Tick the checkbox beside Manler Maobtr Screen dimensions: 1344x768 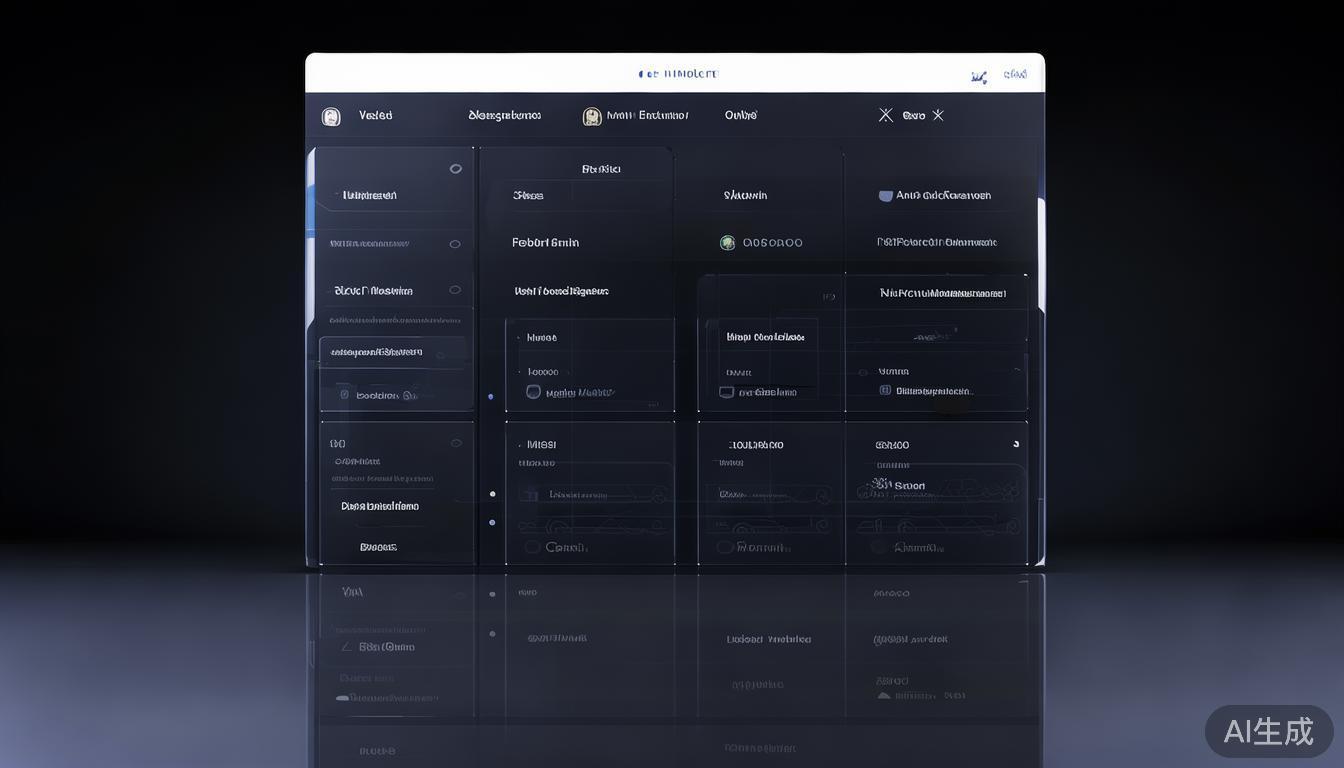tap(533, 393)
